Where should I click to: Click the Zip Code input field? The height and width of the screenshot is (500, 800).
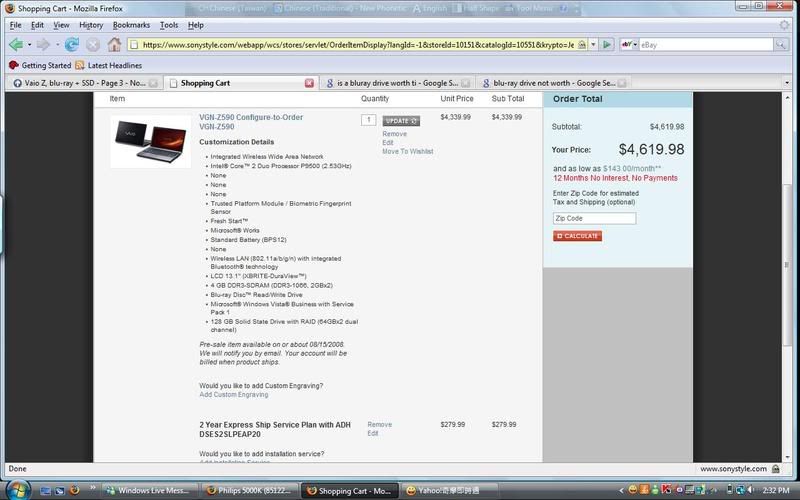pyautogui.click(x=594, y=218)
